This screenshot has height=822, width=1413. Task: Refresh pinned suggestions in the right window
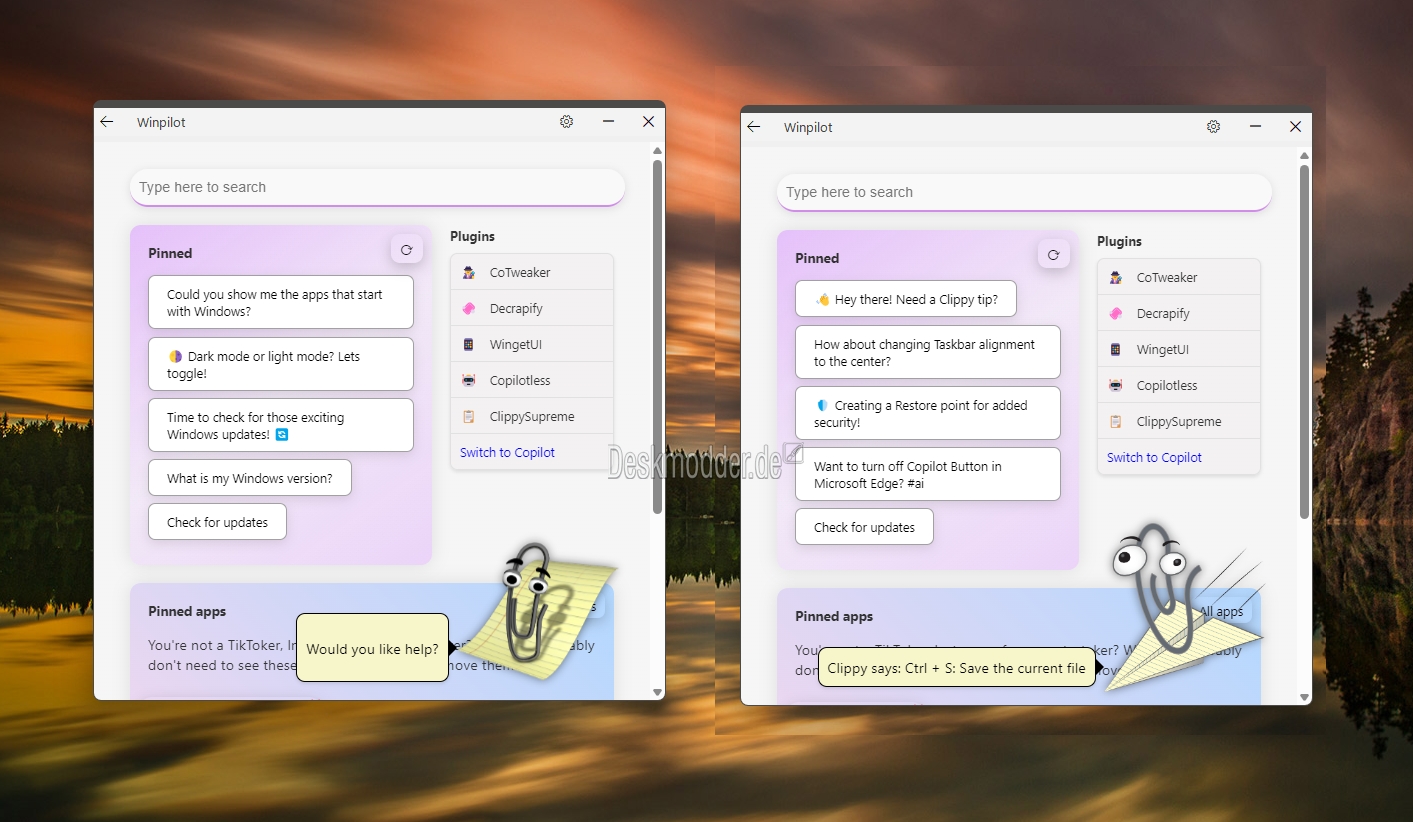click(1053, 256)
